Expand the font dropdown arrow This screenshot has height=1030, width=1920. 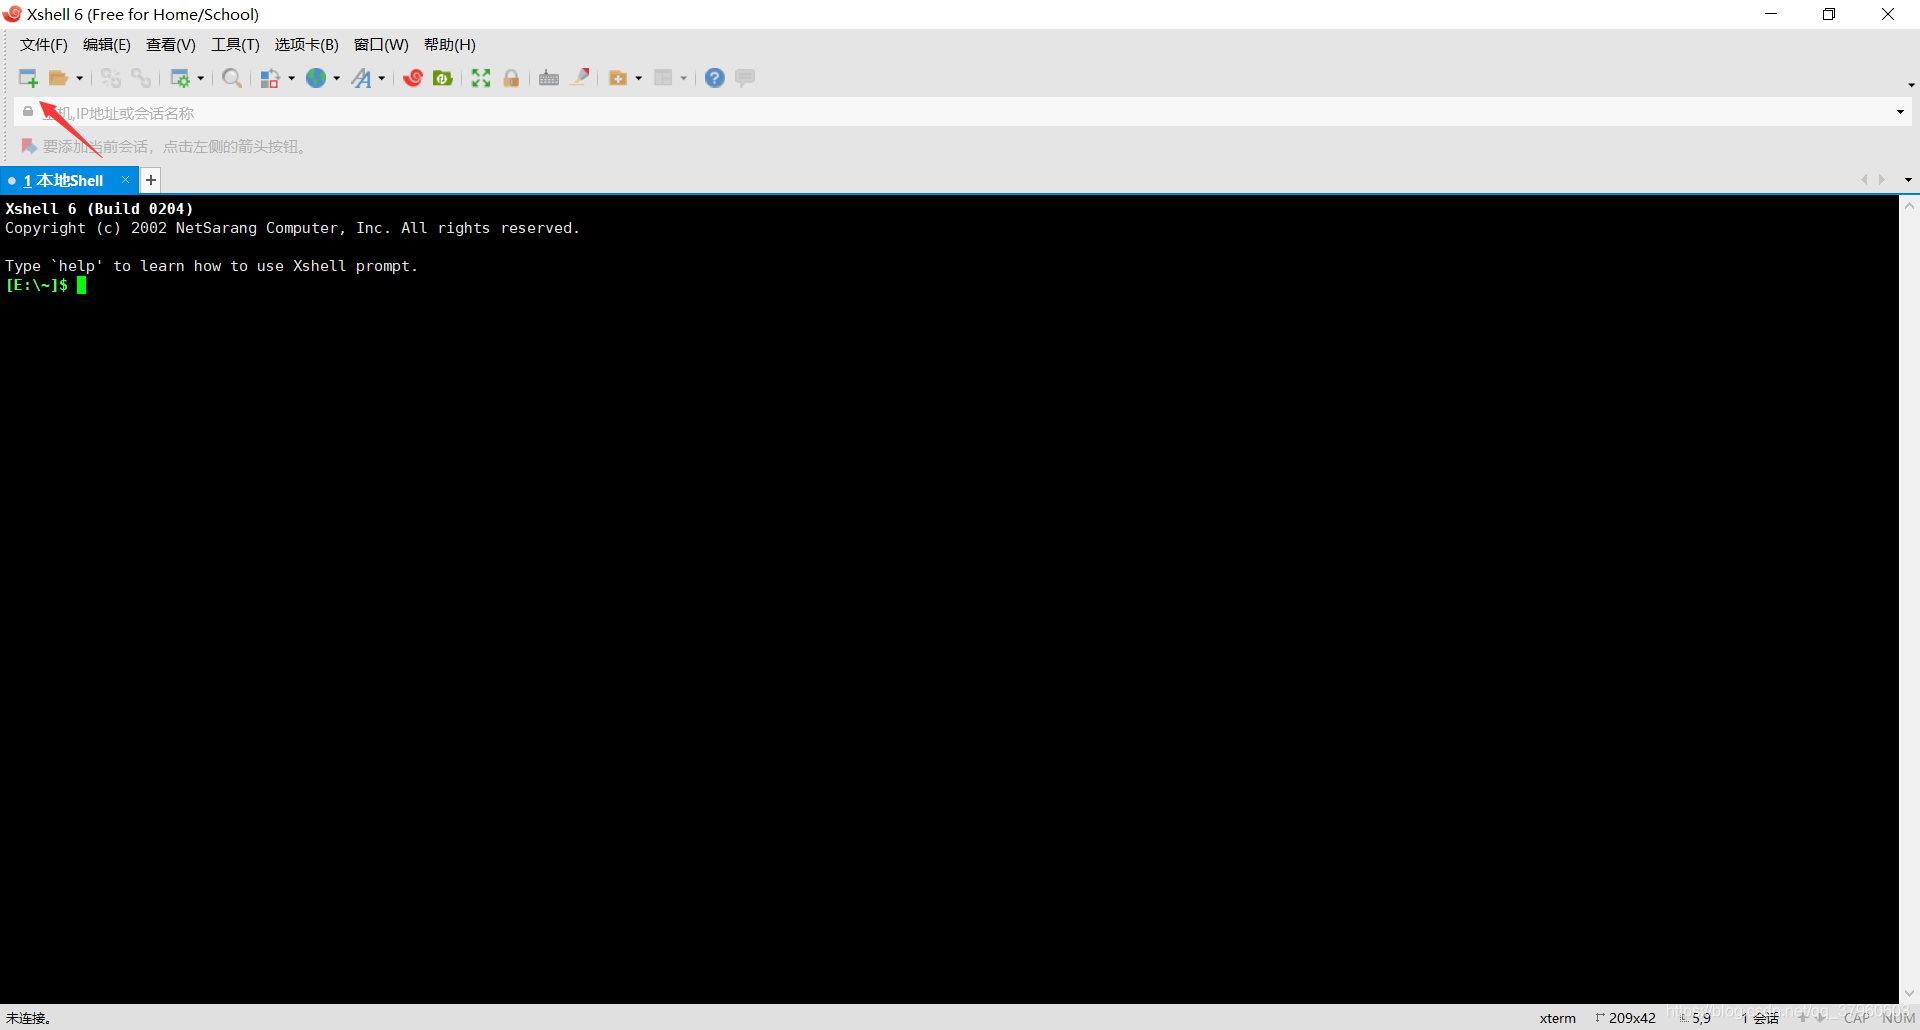(382, 78)
